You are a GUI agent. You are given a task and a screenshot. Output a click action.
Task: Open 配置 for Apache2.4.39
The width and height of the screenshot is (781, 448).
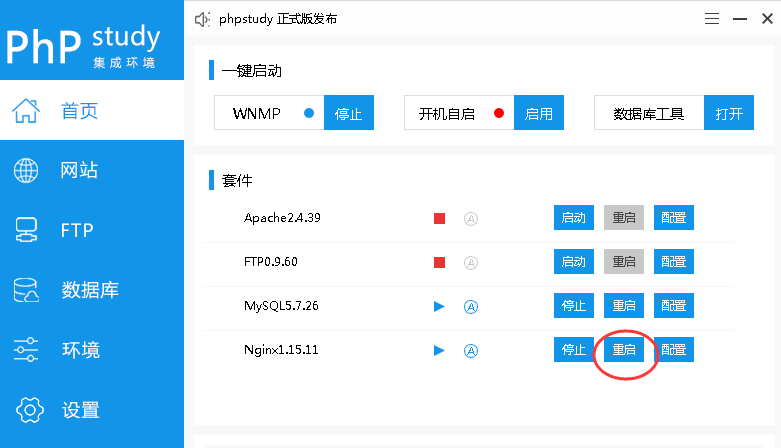tap(673, 217)
